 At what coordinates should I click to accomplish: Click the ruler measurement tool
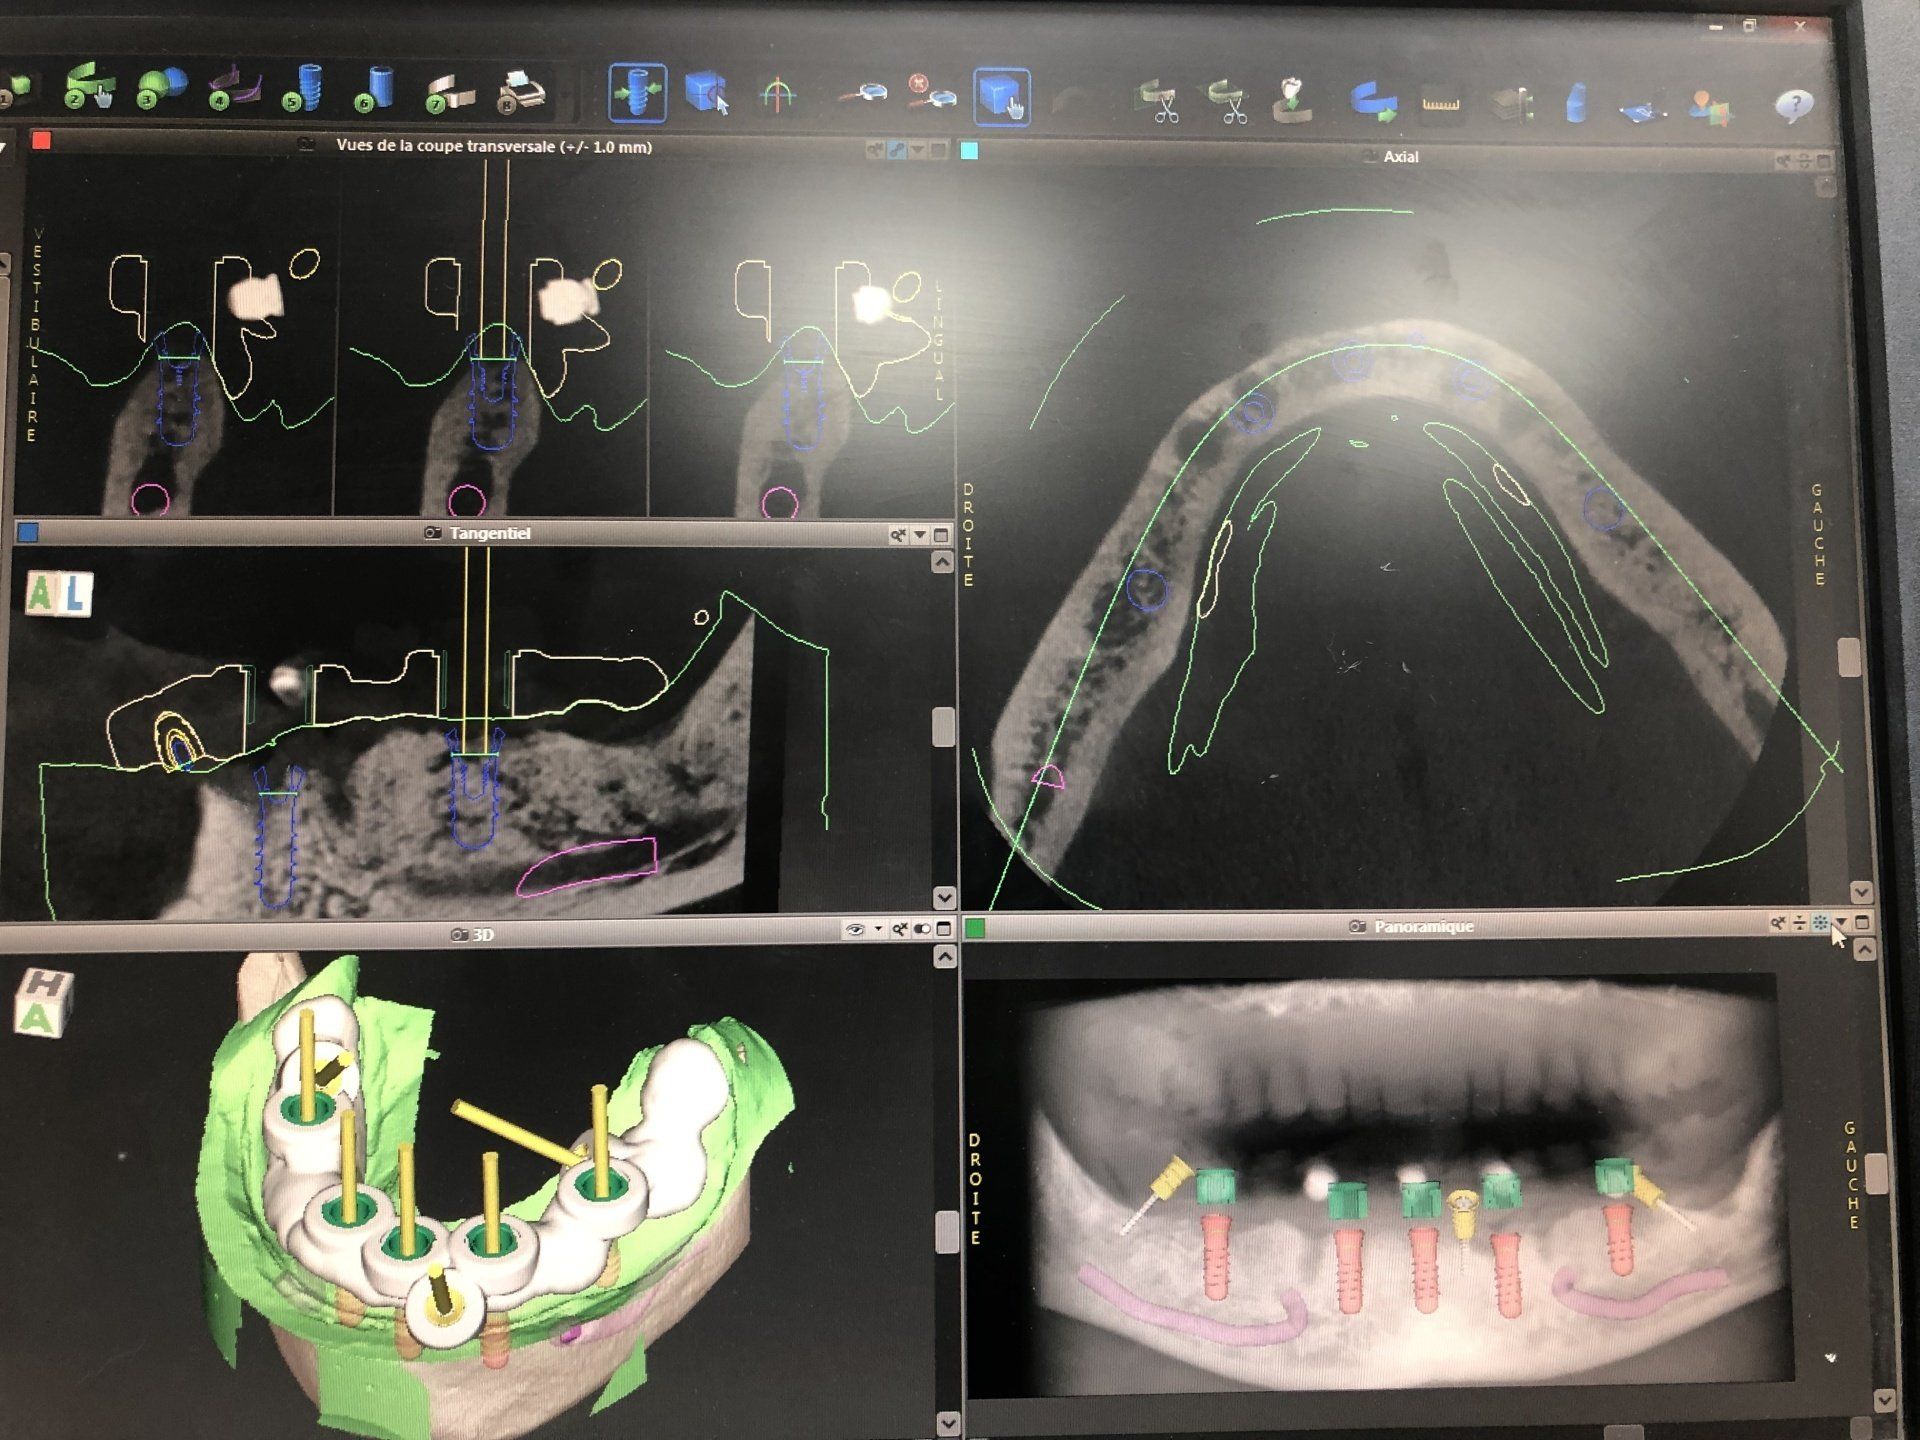pos(1440,102)
